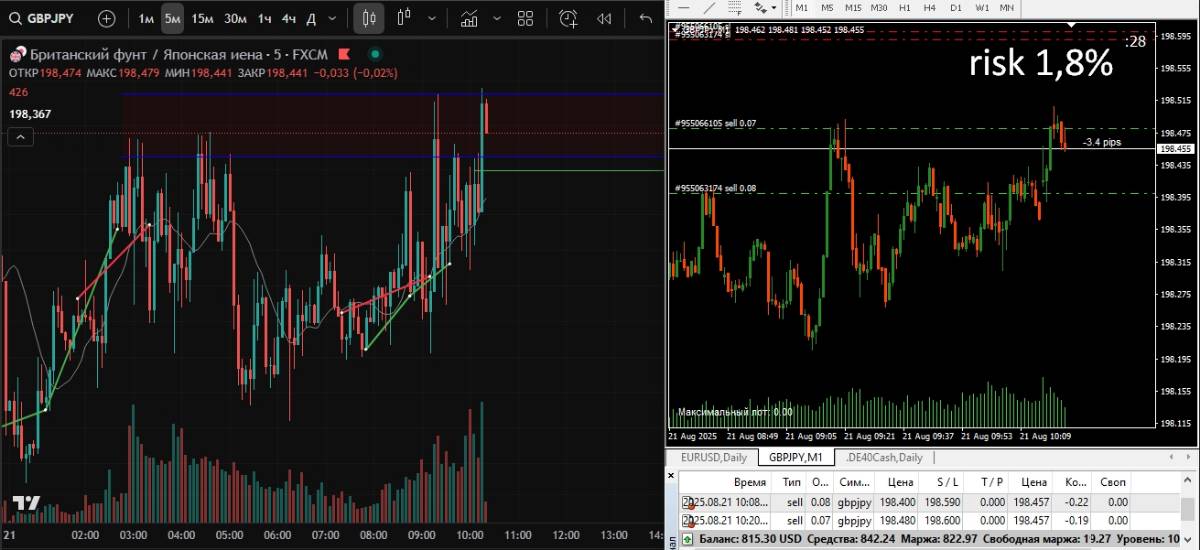Screen dimensions: 1200x550
Task: Open the indicators chart icon
Action: coord(467,18)
